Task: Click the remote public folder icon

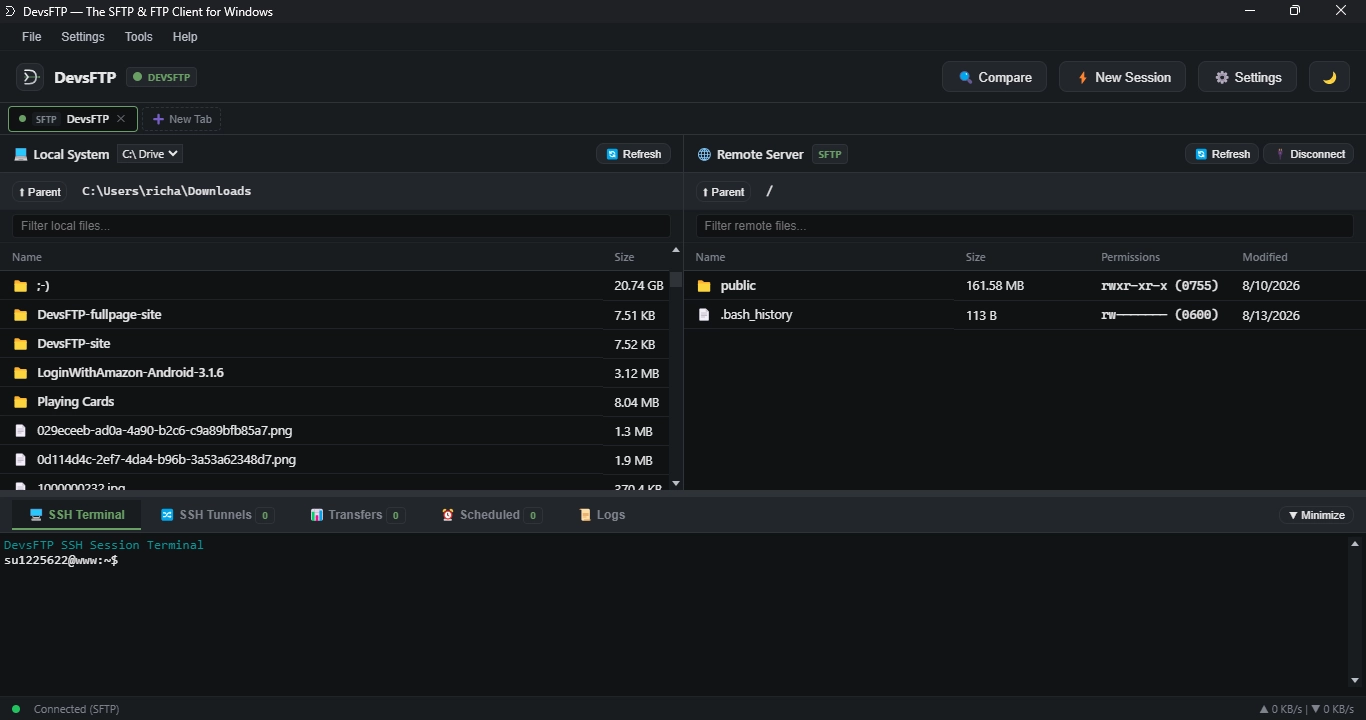Action: 704,286
